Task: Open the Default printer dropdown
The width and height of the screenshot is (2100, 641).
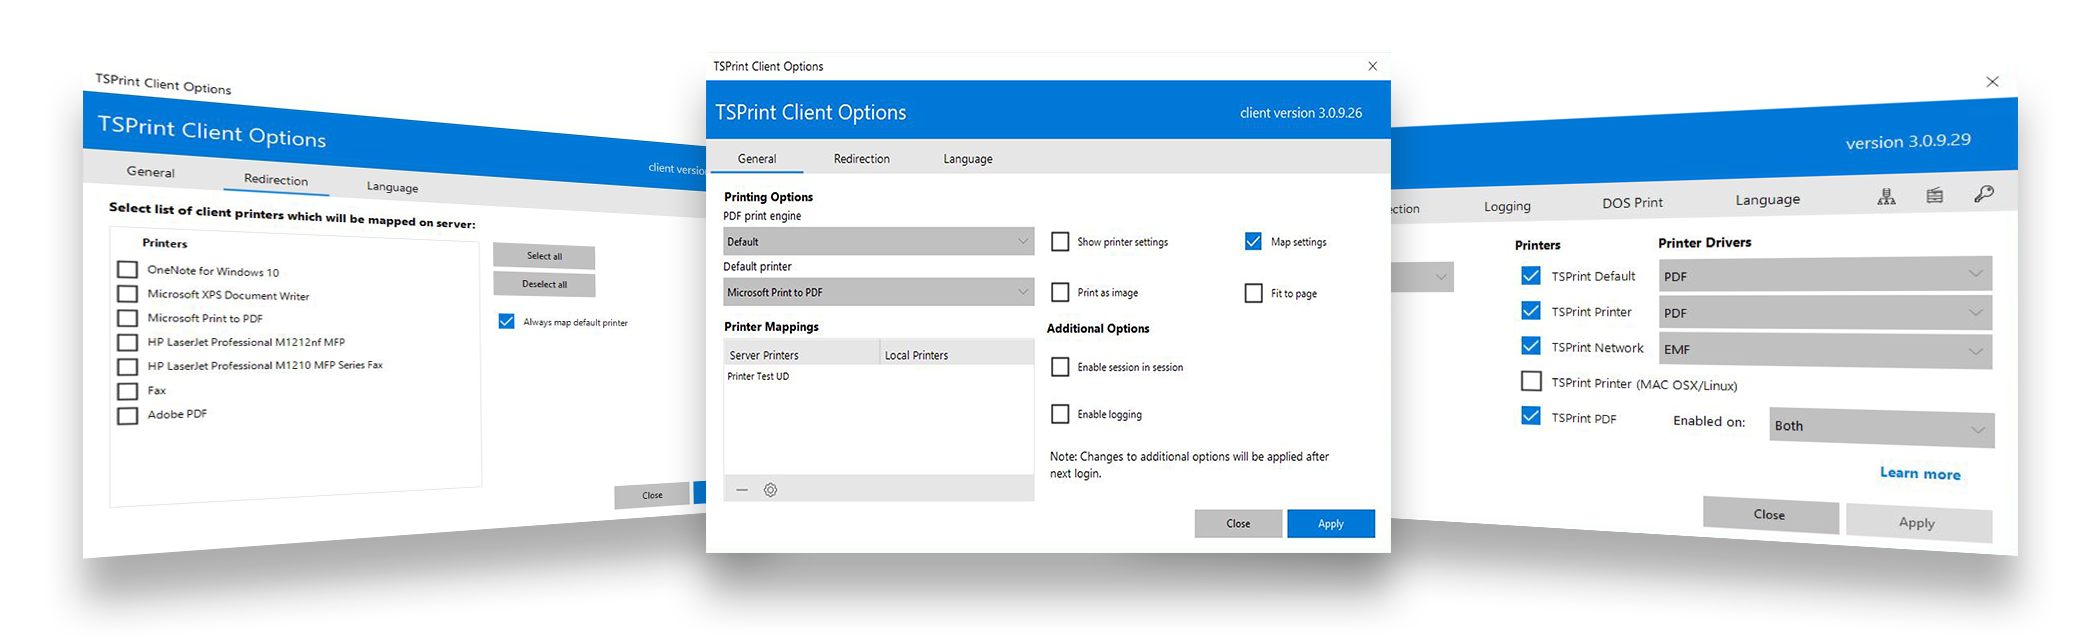Action: [878, 292]
